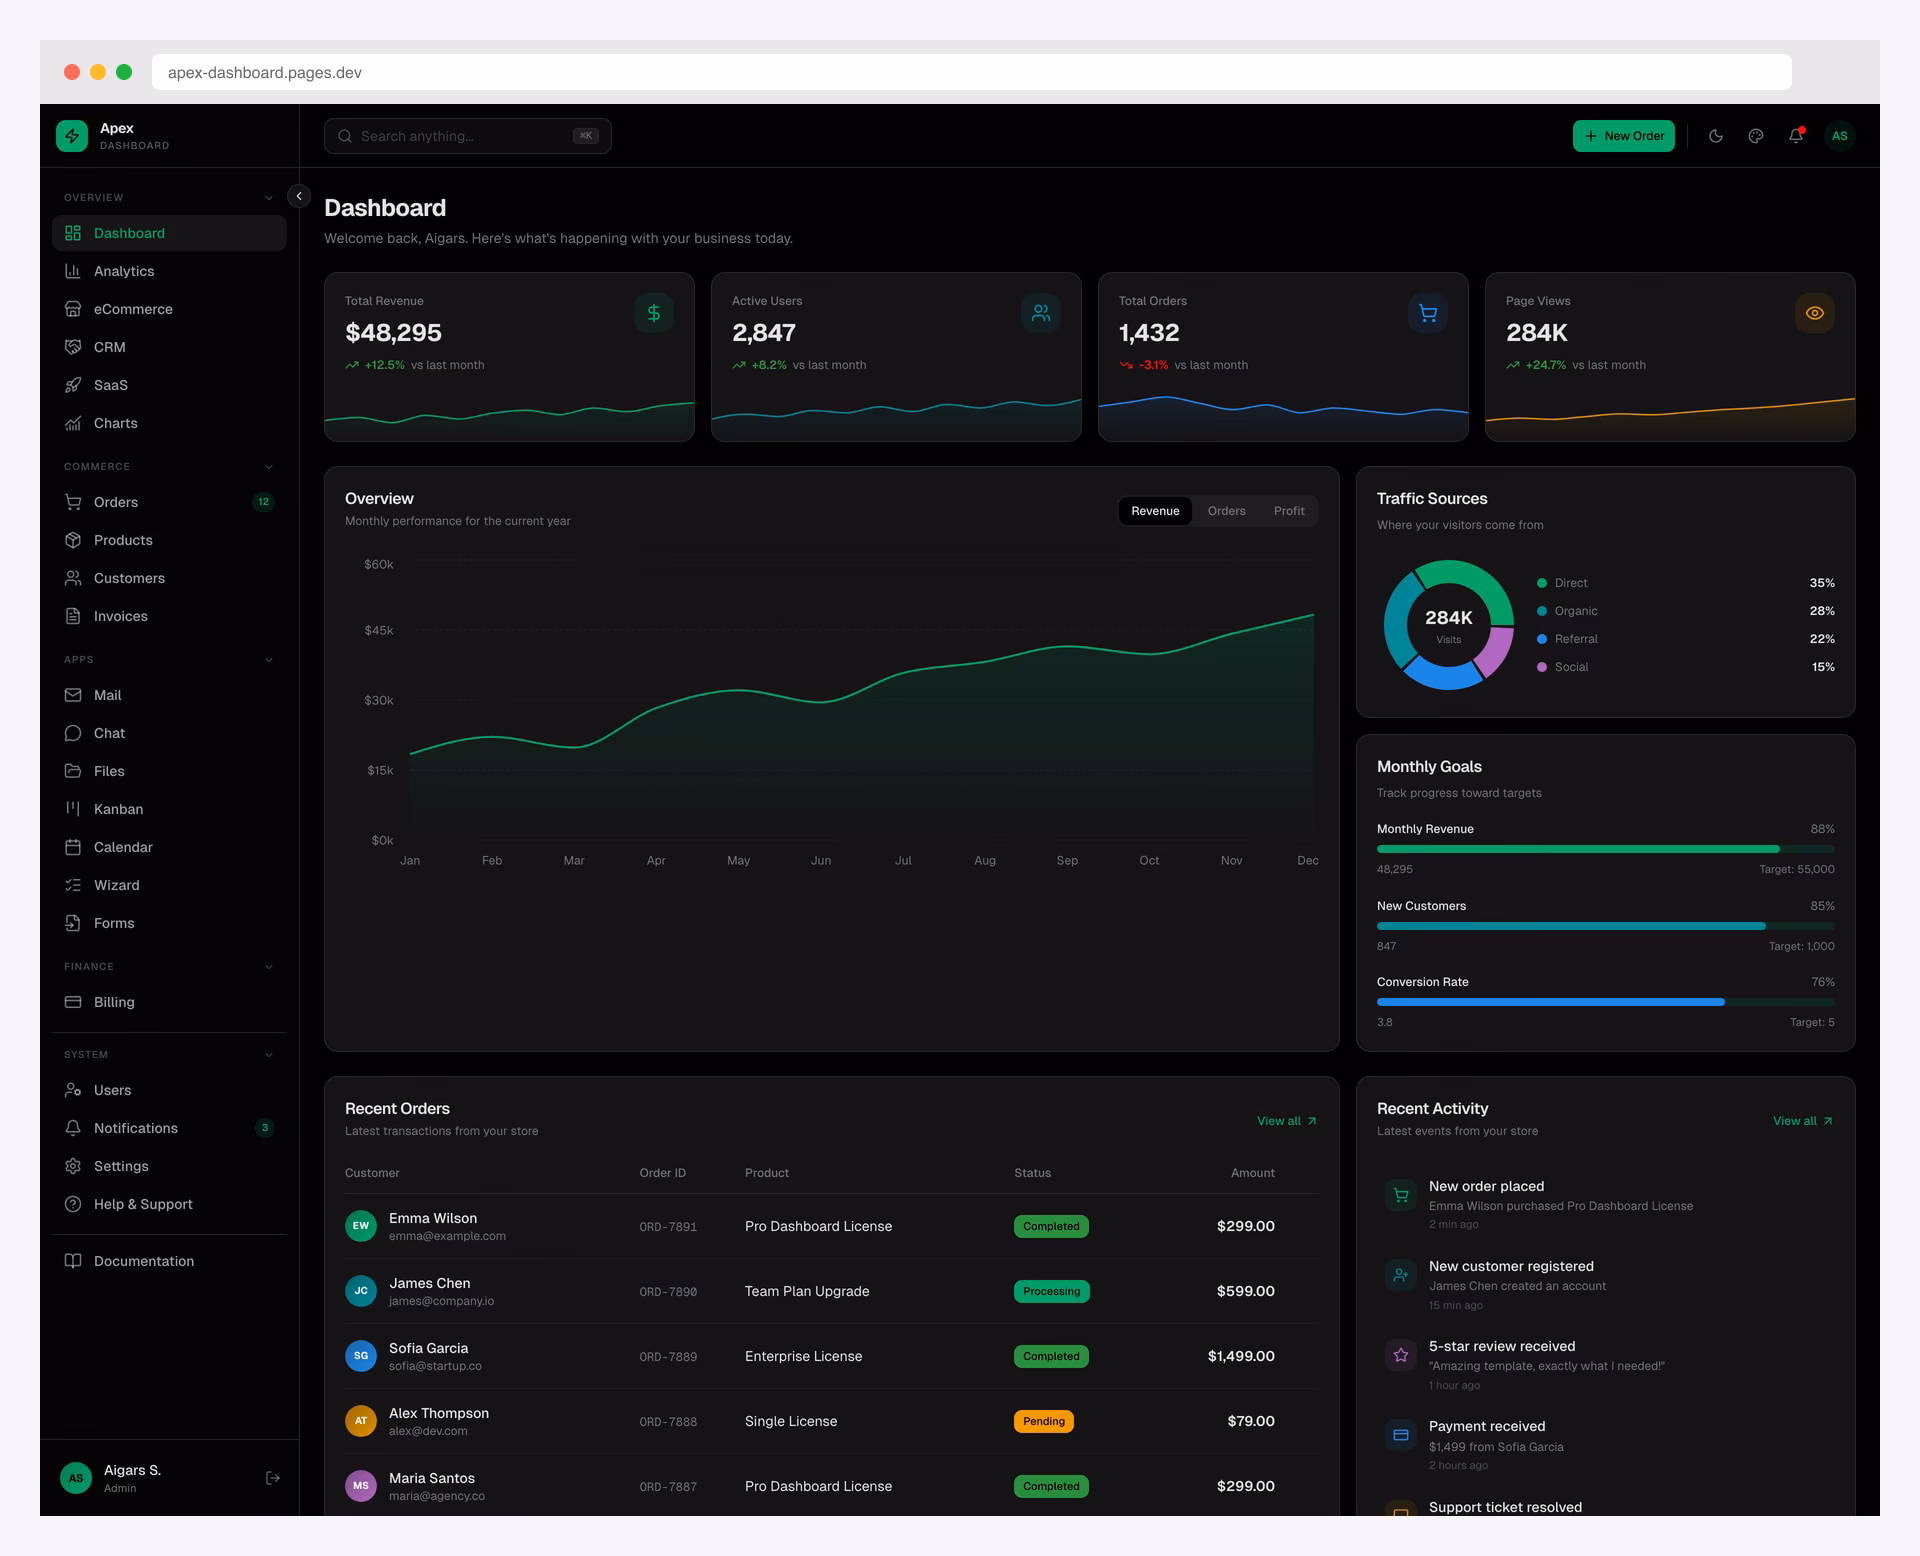Open the Billing page
The width and height of the screenshot is (1920, 1556).
[x=169, y=1002]
